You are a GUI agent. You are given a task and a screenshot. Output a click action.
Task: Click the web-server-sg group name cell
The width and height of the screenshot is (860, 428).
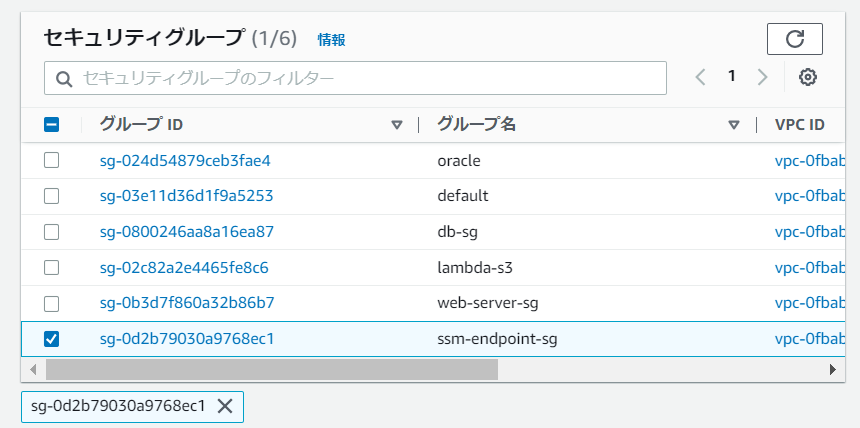click(x=488, y=303)
